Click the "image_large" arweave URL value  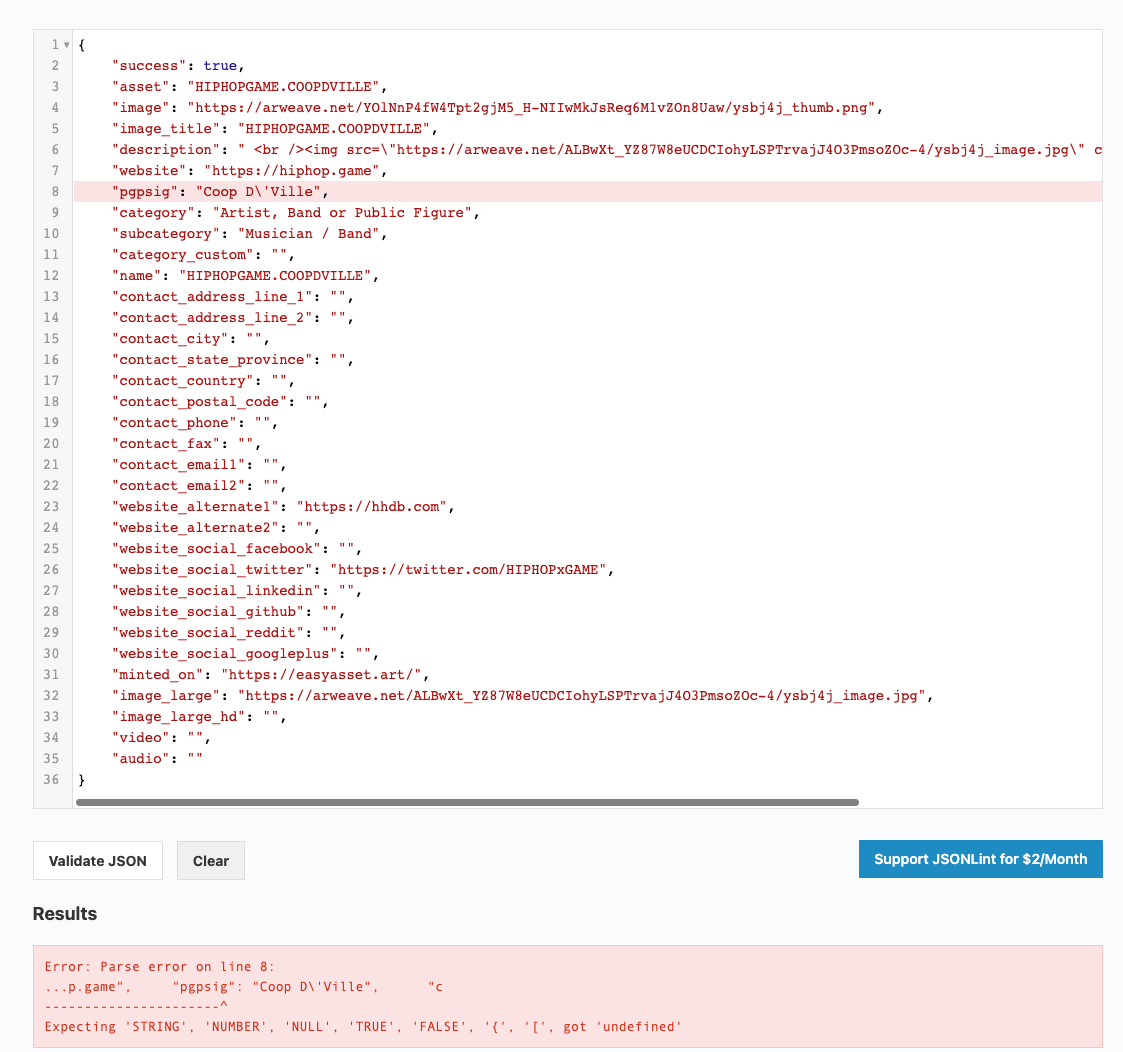click(x=582, y=695)
